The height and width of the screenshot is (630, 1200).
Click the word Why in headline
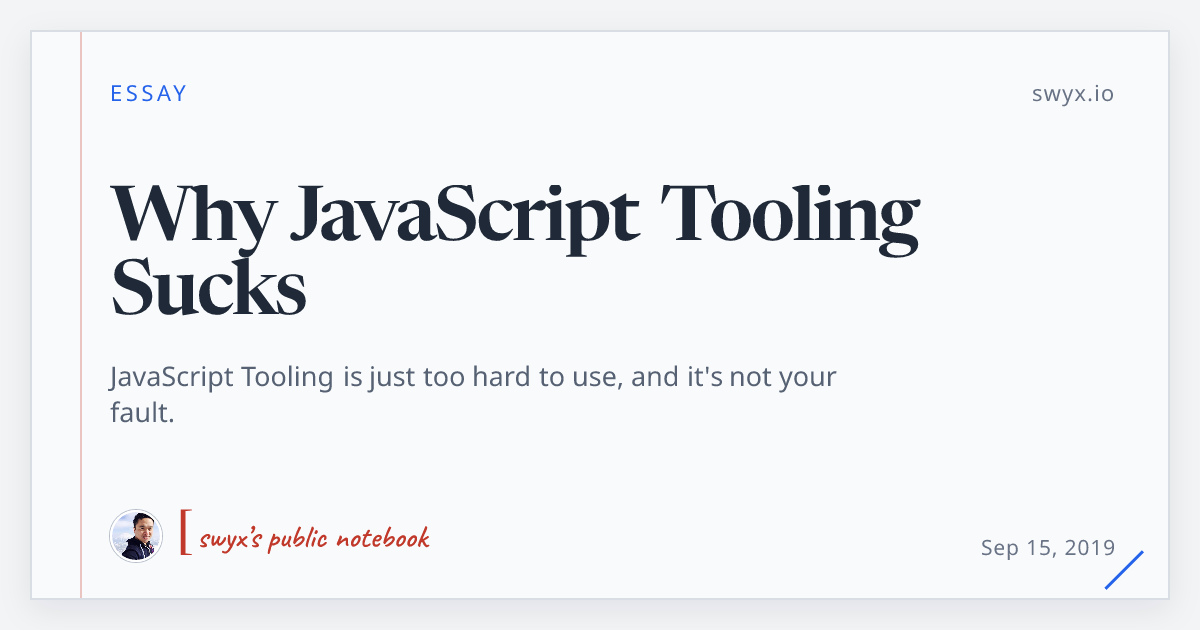(191, 215)
